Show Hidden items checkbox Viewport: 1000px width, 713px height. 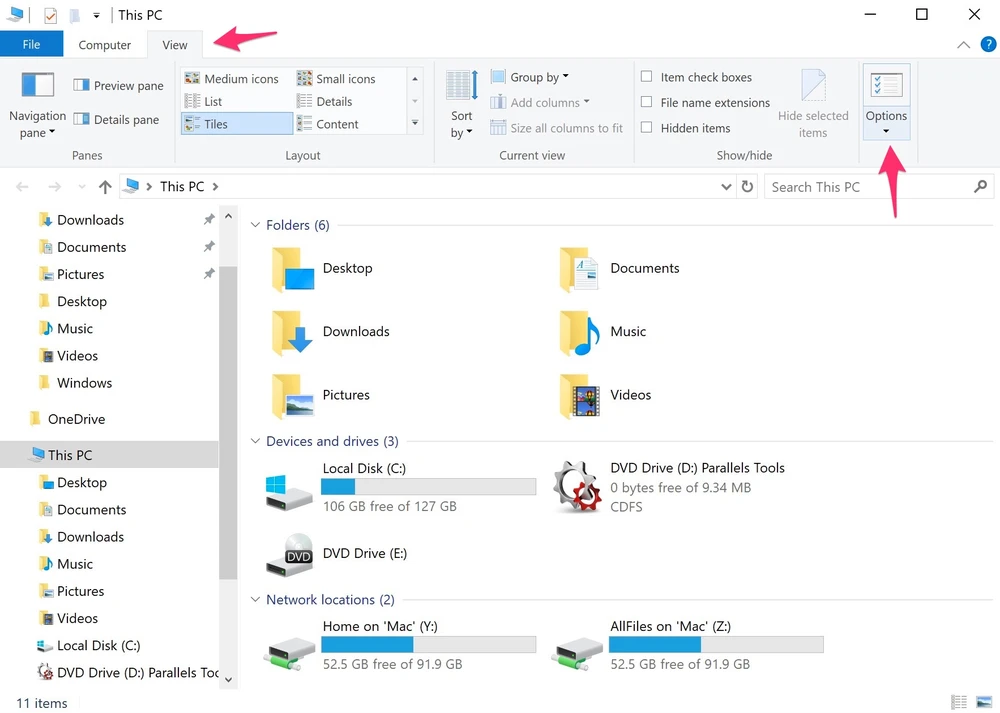pyautogui.click(x=647, y=128)
